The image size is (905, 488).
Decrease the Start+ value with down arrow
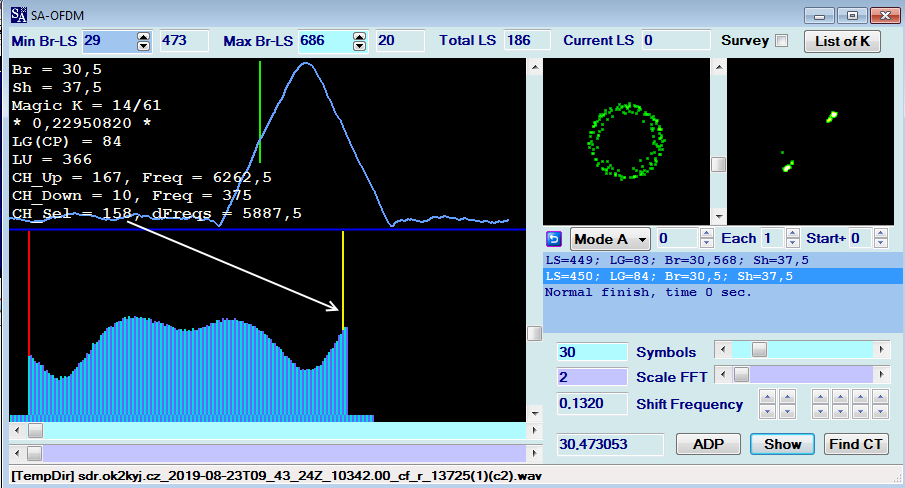(880, 243)
